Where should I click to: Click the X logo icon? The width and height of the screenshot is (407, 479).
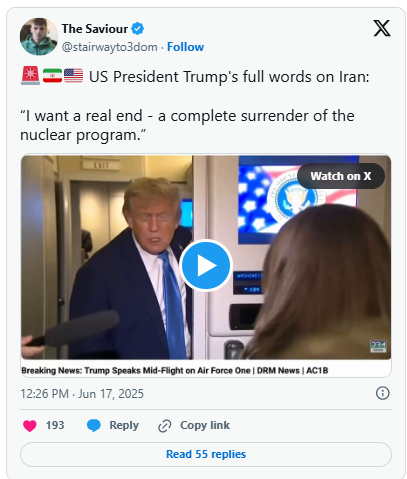(382, 28)
